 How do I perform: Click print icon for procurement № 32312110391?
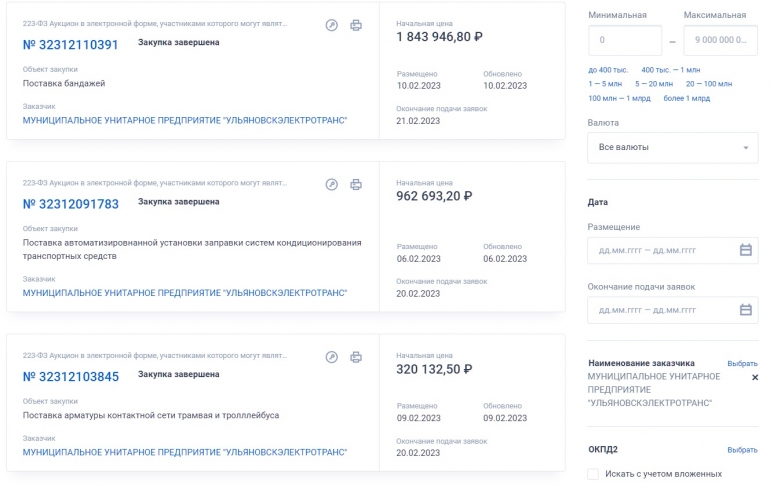click(x=356, y=25)
